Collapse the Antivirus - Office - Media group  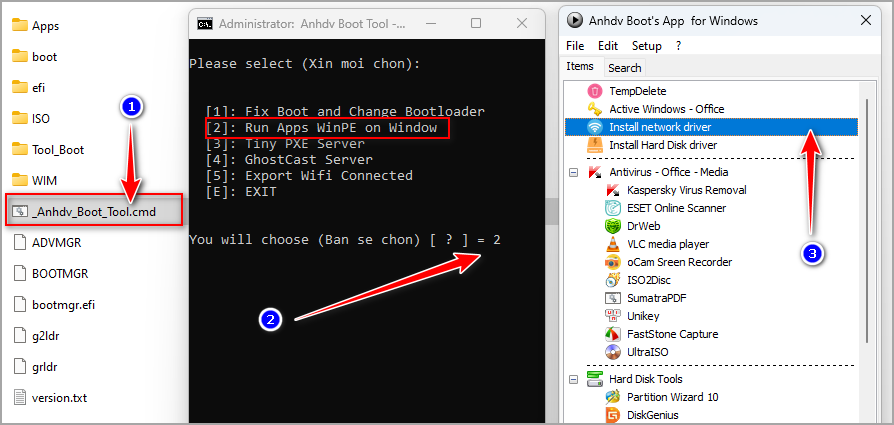[x=573, y=172]
